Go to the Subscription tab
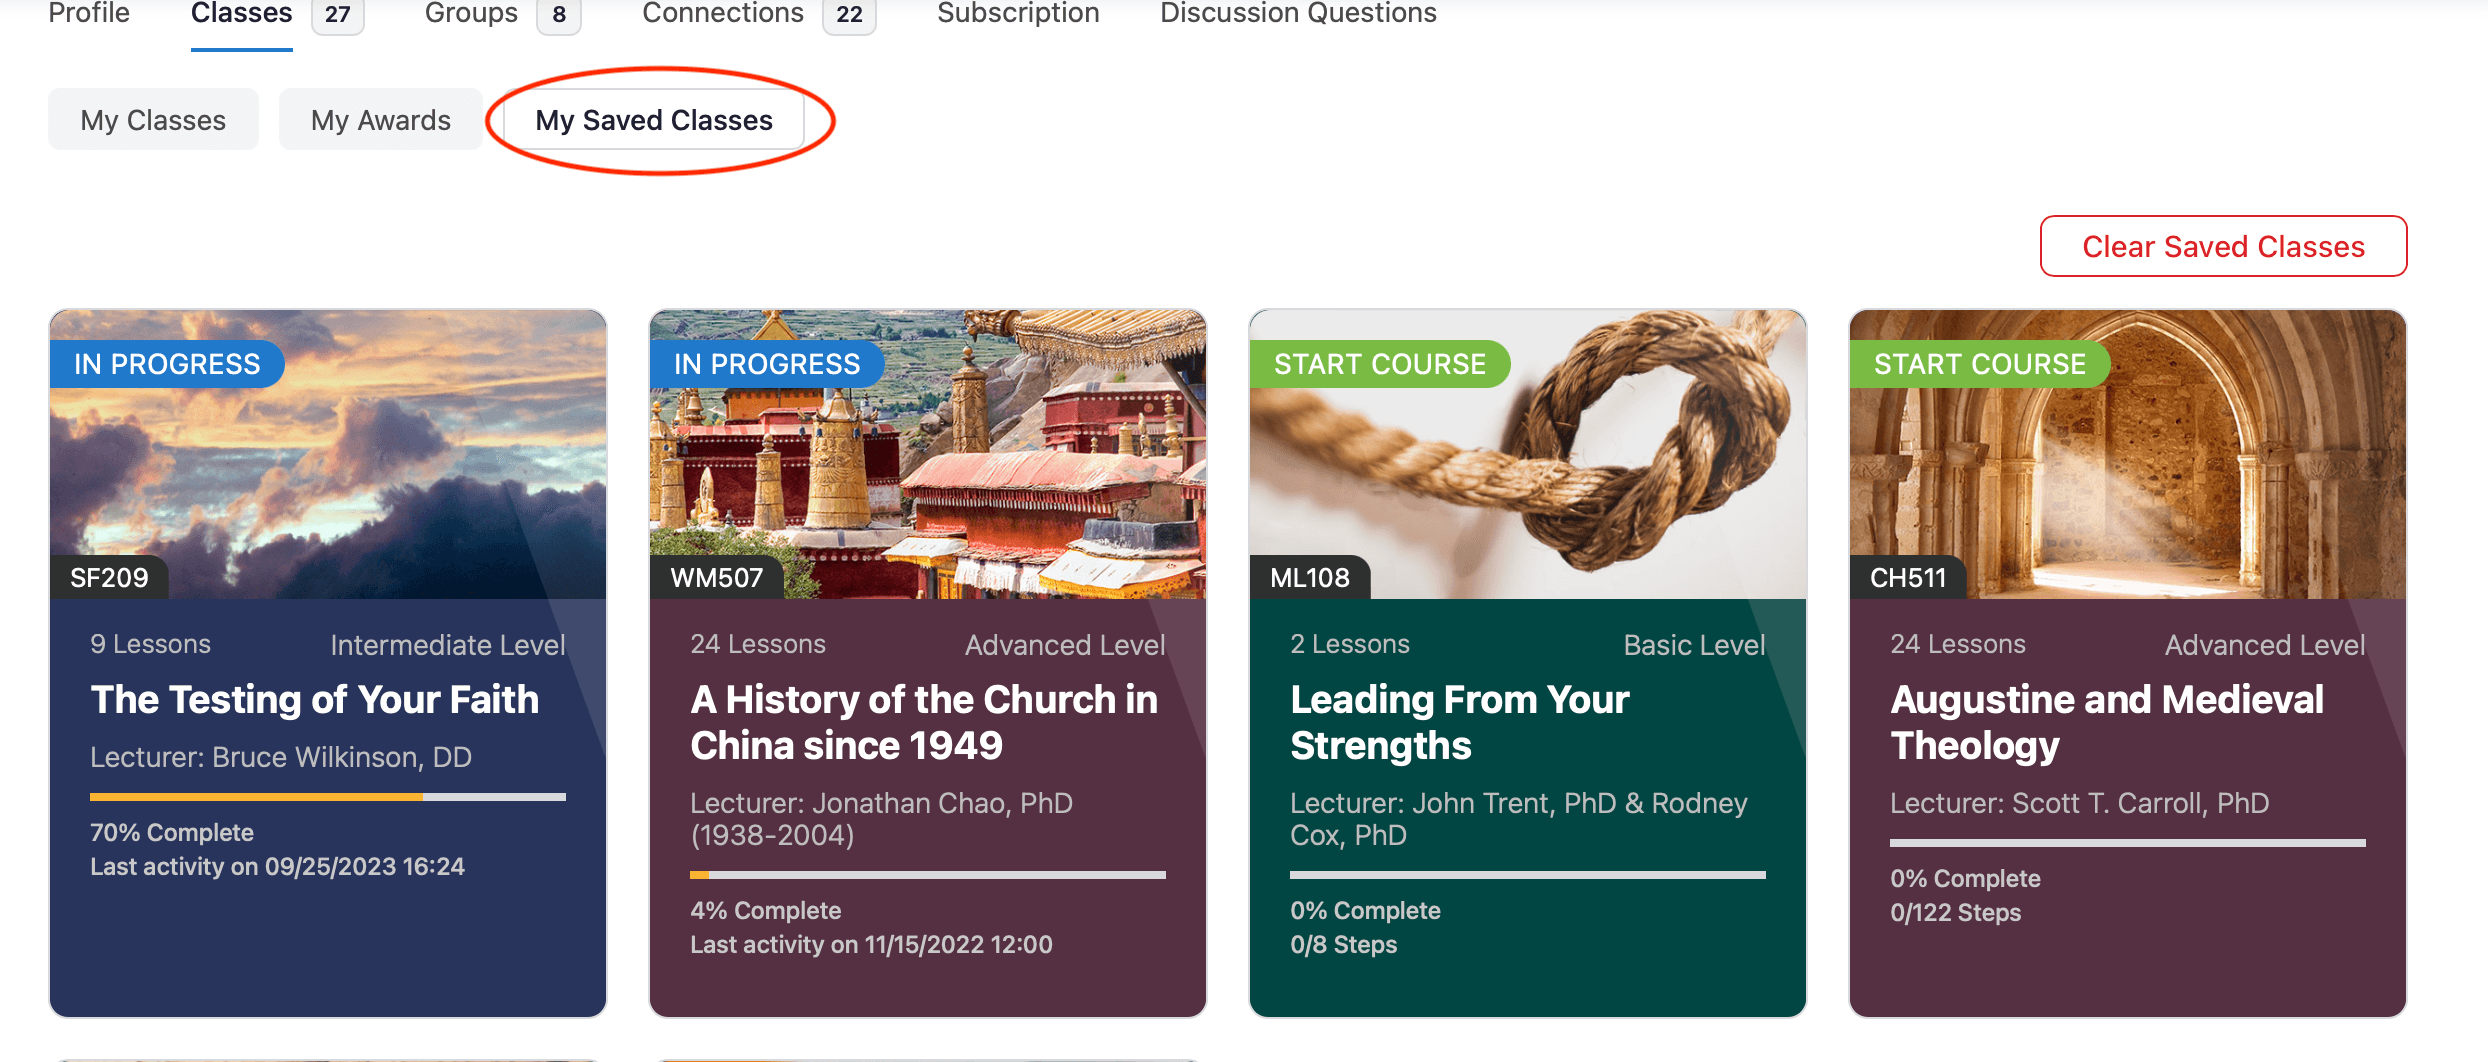The height and width of the screenshot is (1062, 2488). pyautogui.click(x=1018, y=14)
